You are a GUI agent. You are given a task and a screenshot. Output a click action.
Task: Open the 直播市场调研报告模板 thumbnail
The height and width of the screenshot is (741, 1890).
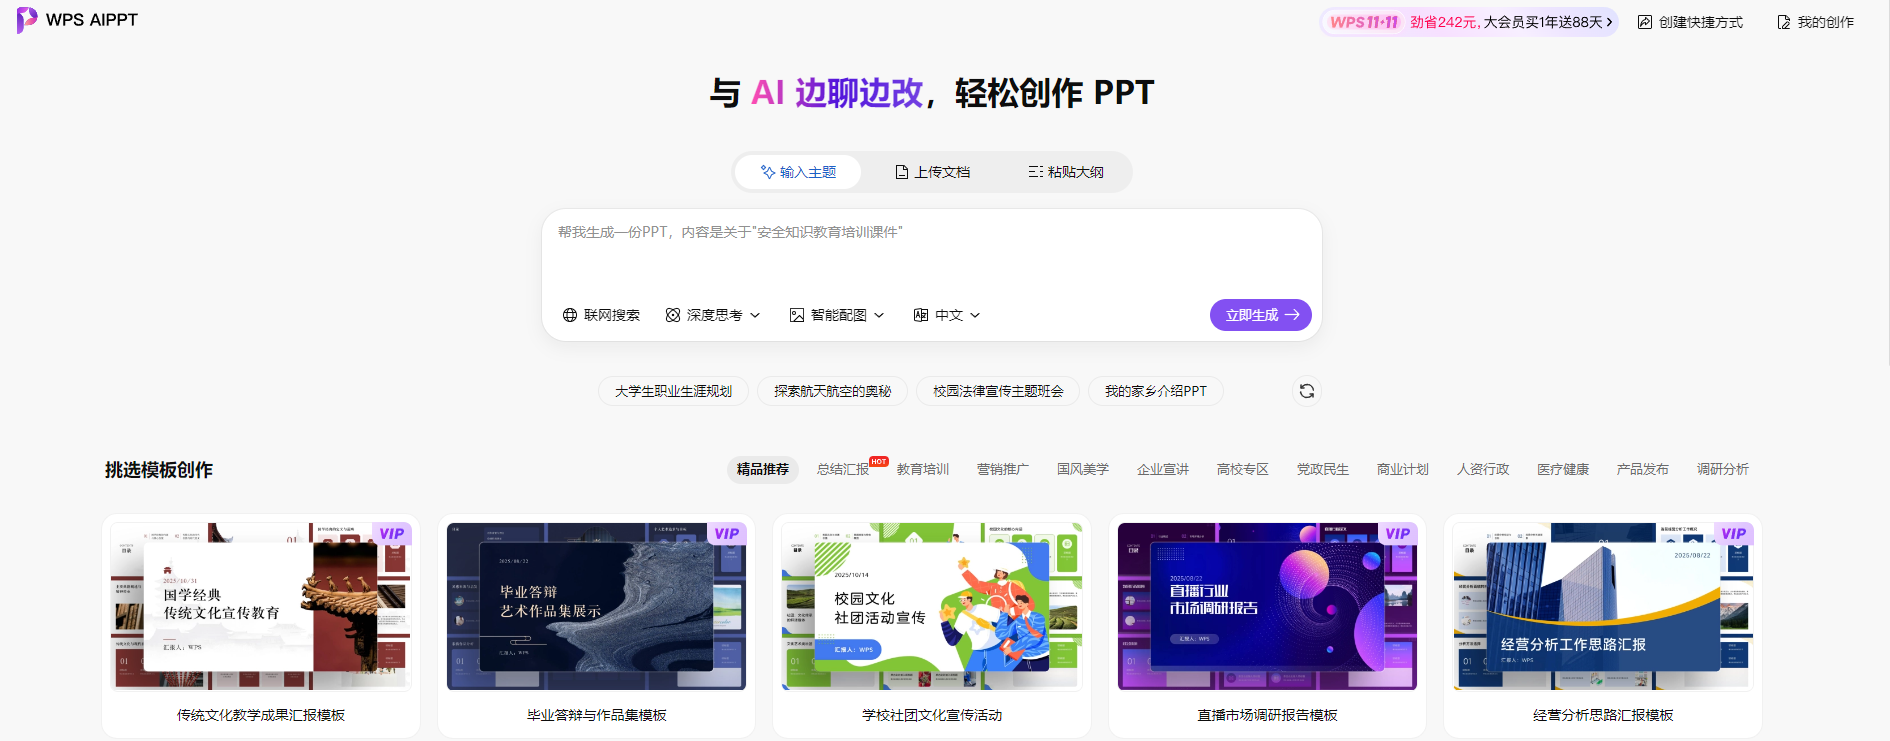coord(1267,606)
